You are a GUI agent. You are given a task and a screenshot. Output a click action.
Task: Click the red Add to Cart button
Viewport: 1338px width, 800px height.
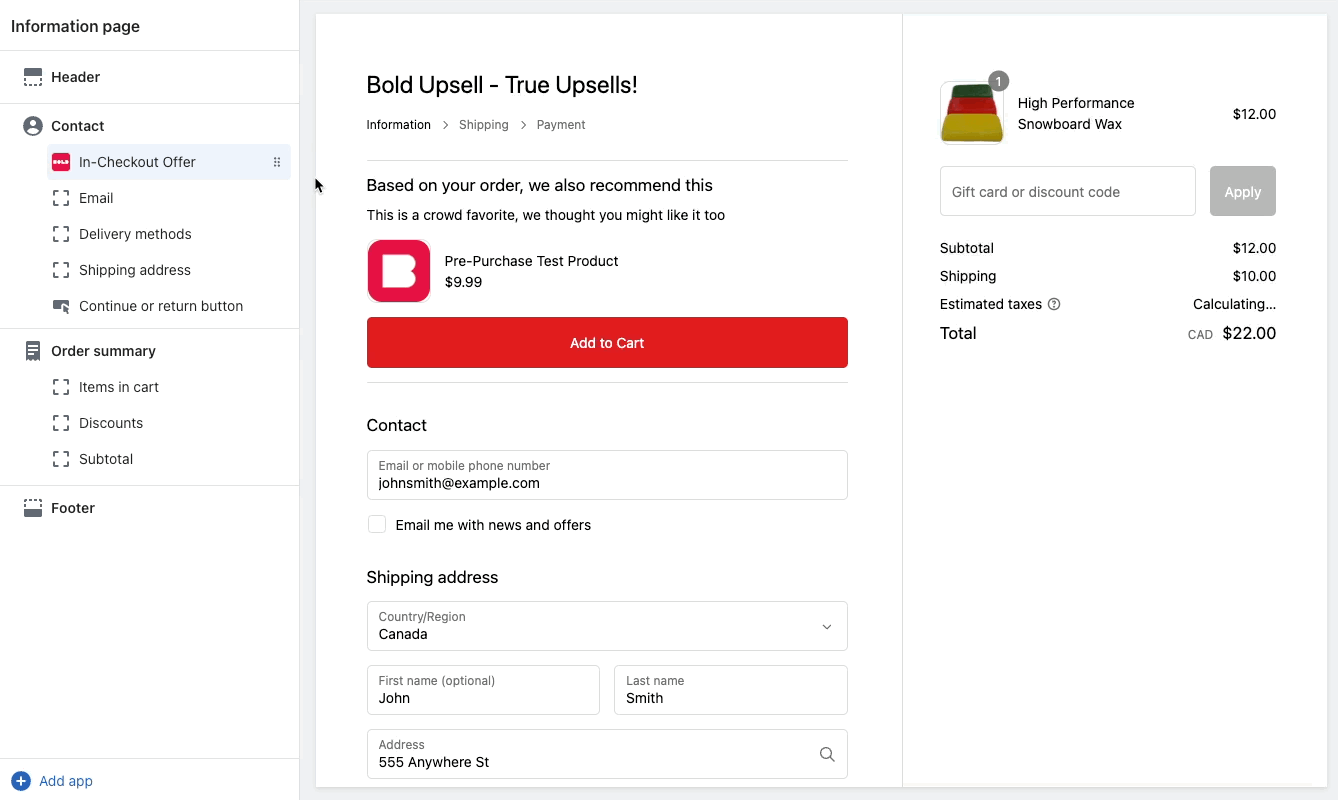tap(607, 343)
